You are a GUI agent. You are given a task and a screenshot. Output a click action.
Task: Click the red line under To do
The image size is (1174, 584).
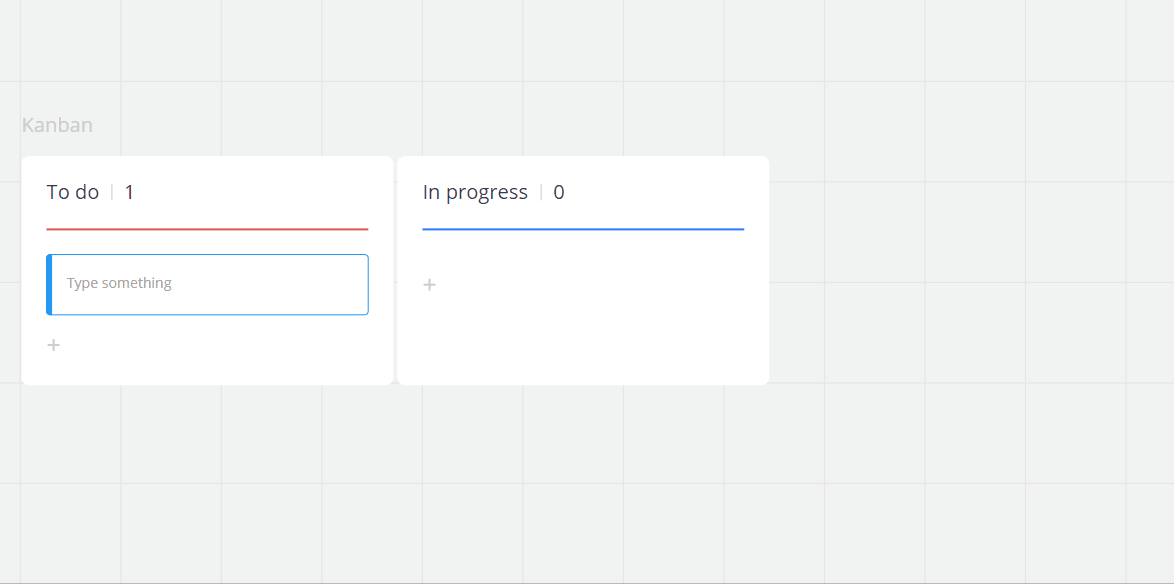(207, 229)
